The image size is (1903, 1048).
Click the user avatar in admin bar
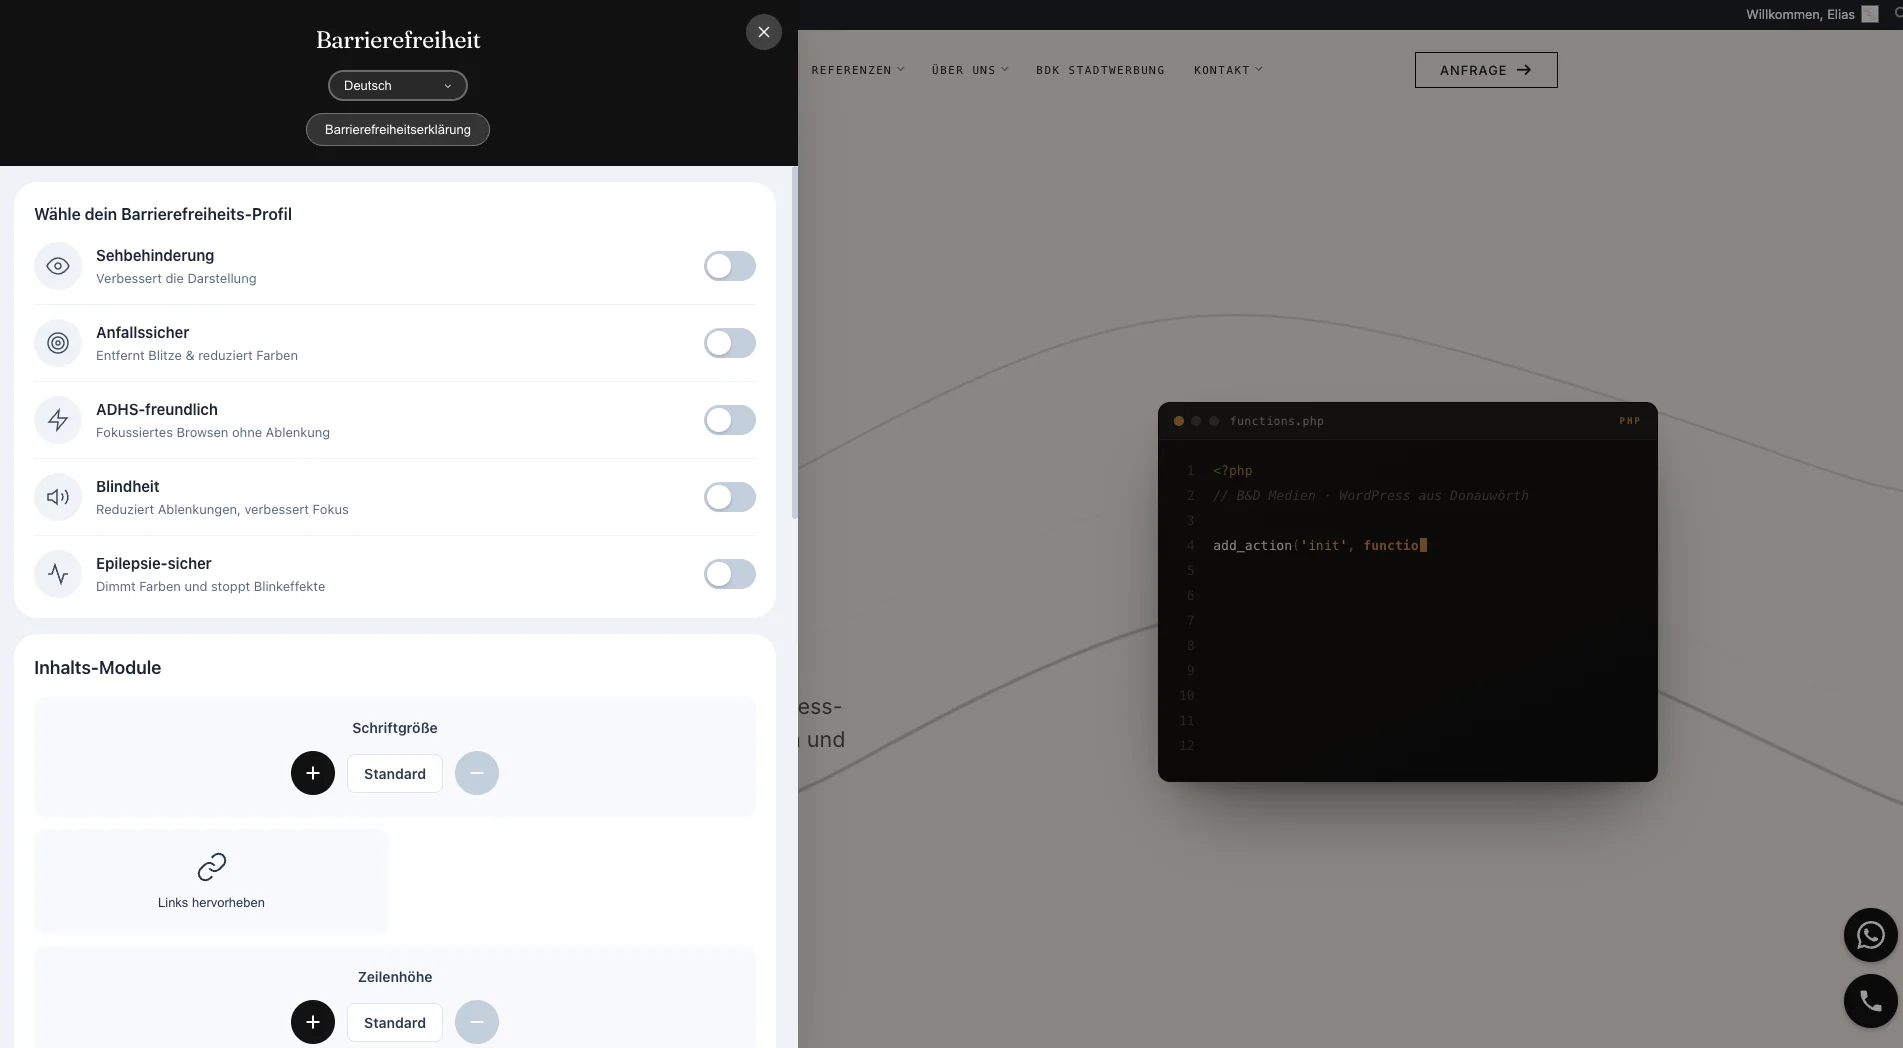1870,14
